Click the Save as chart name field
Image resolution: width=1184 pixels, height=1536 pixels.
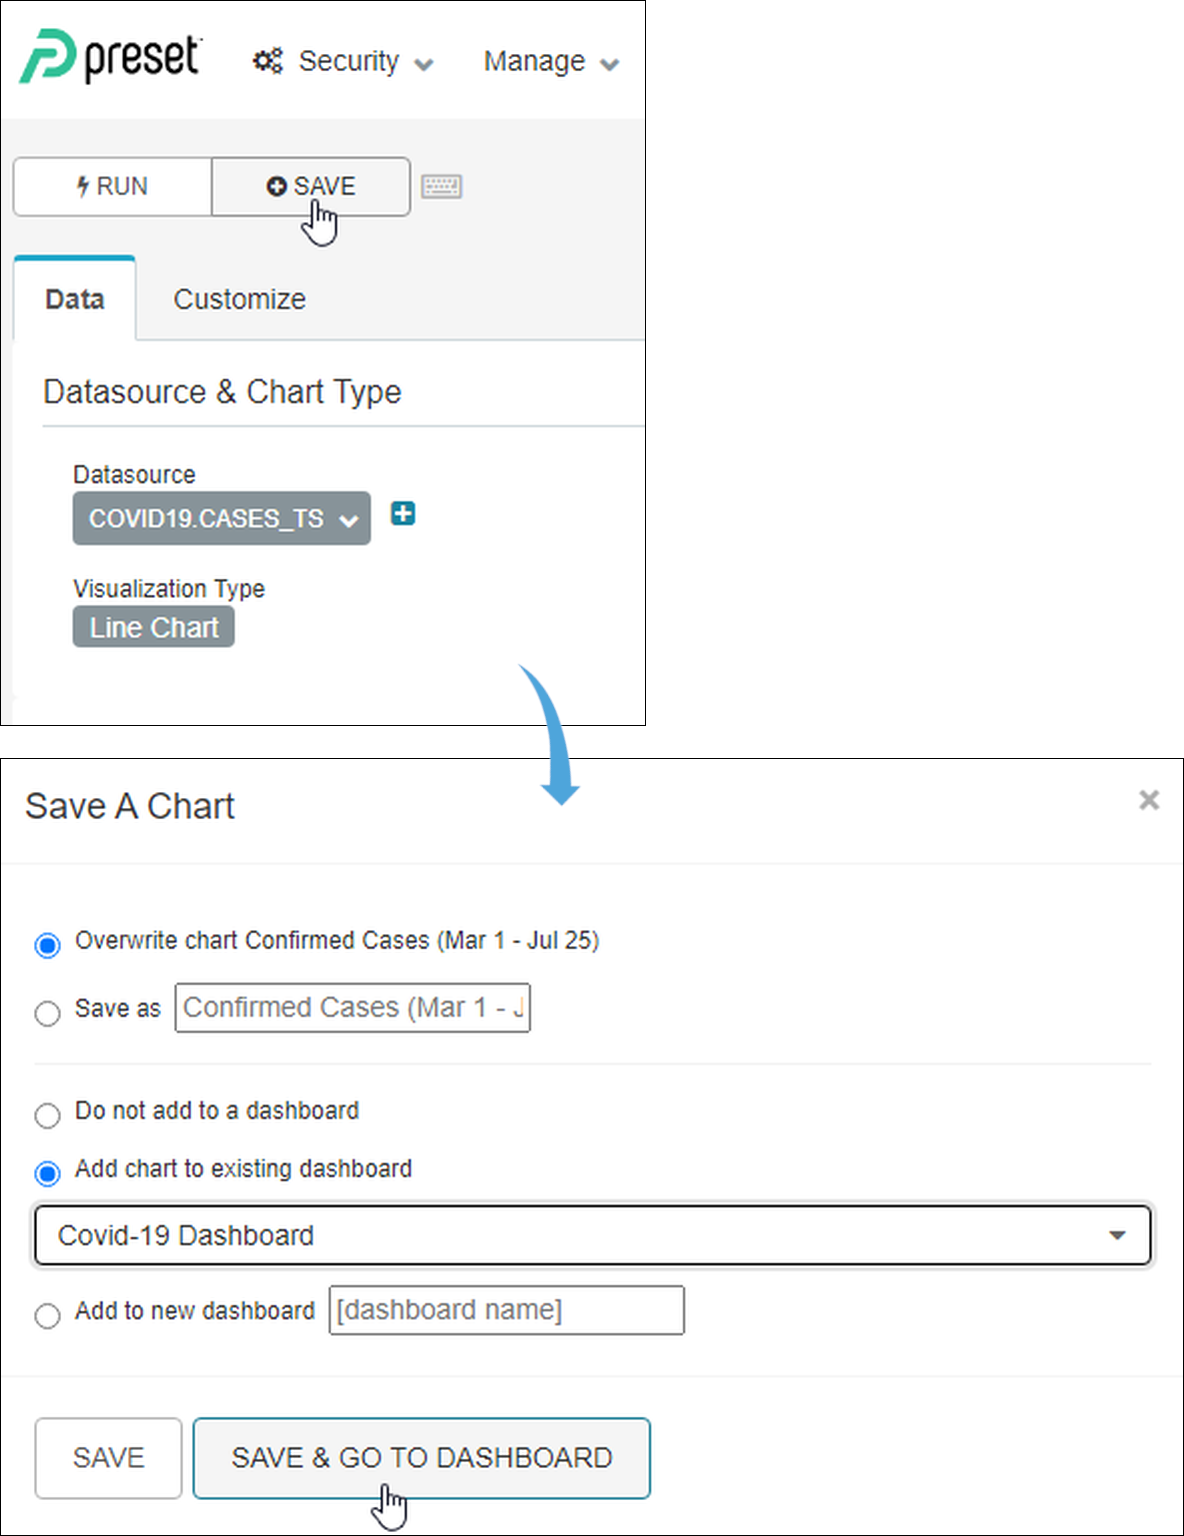(x=353, y=1008)
